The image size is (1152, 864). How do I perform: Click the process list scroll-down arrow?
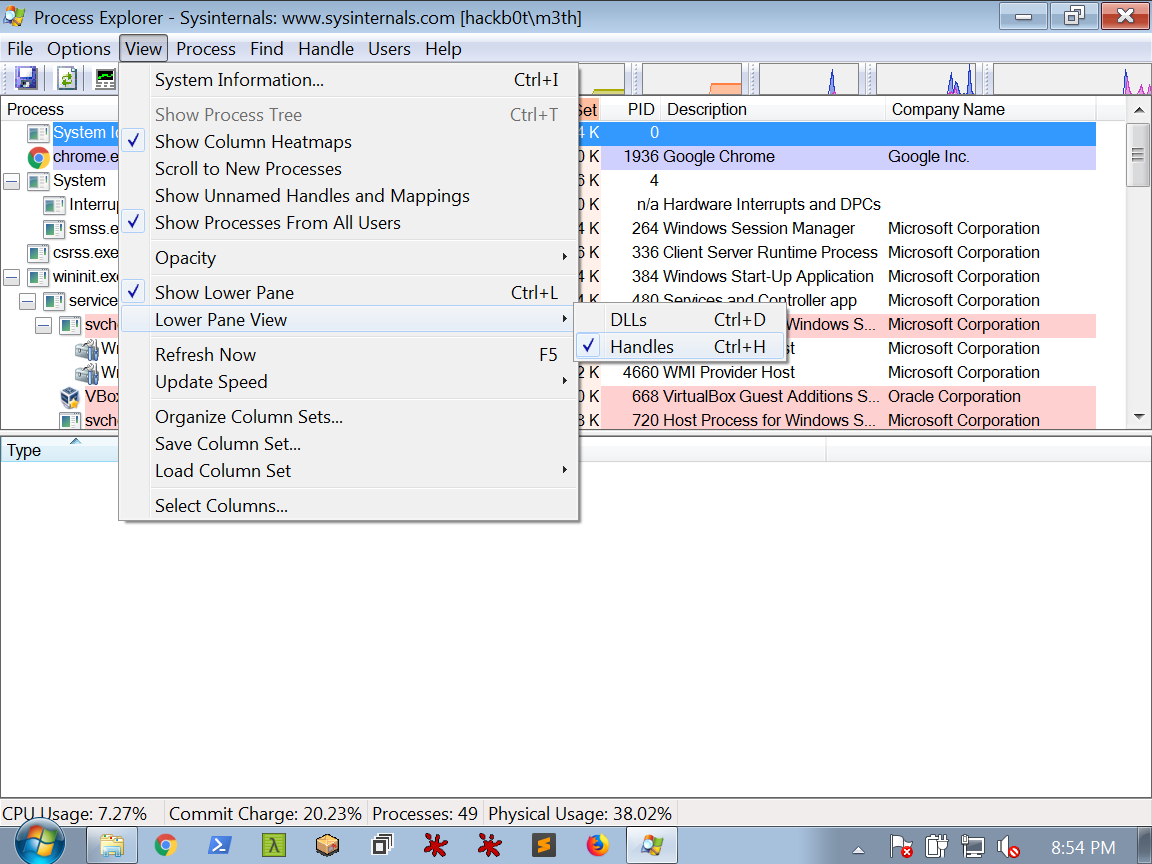point(1139,417)
